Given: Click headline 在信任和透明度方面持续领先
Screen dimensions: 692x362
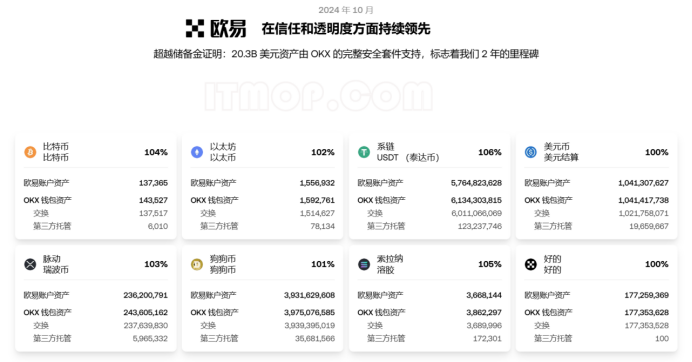Looking at the screenshot, I should (346, 29).
